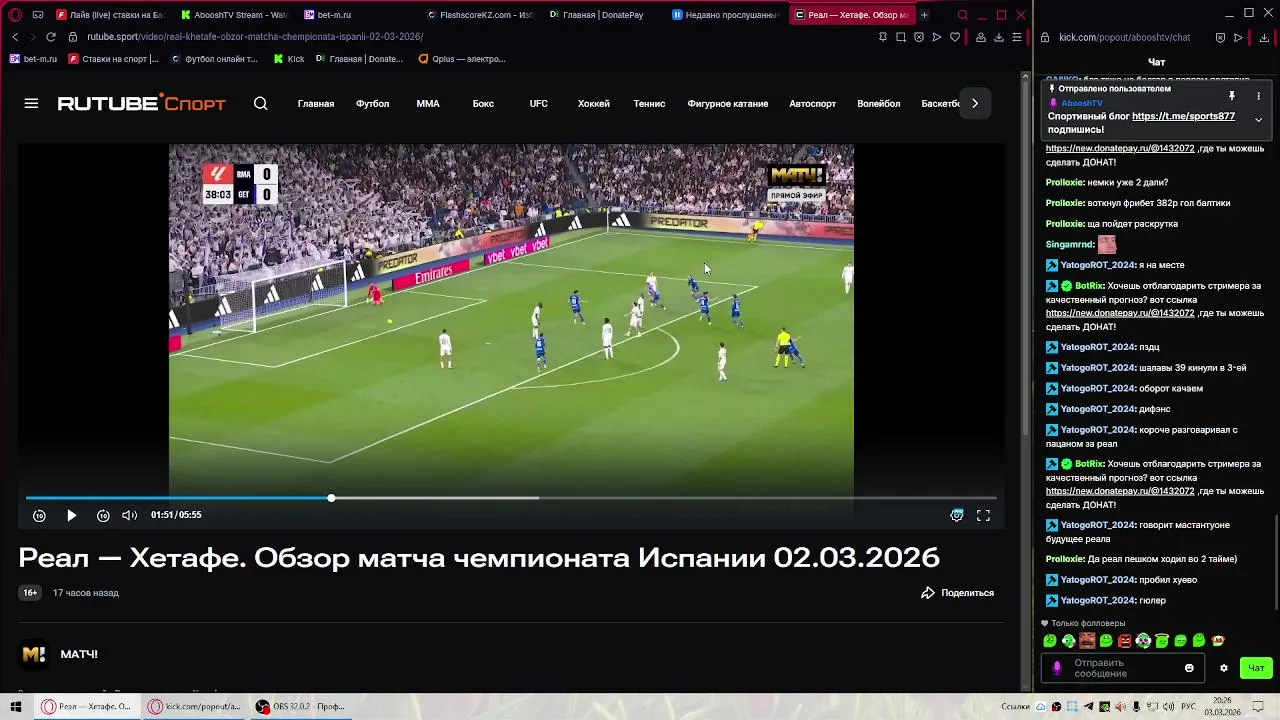Open the chat settings gear
Viewport: 1280px width, 720px height.
click(x=1224, y=668)
